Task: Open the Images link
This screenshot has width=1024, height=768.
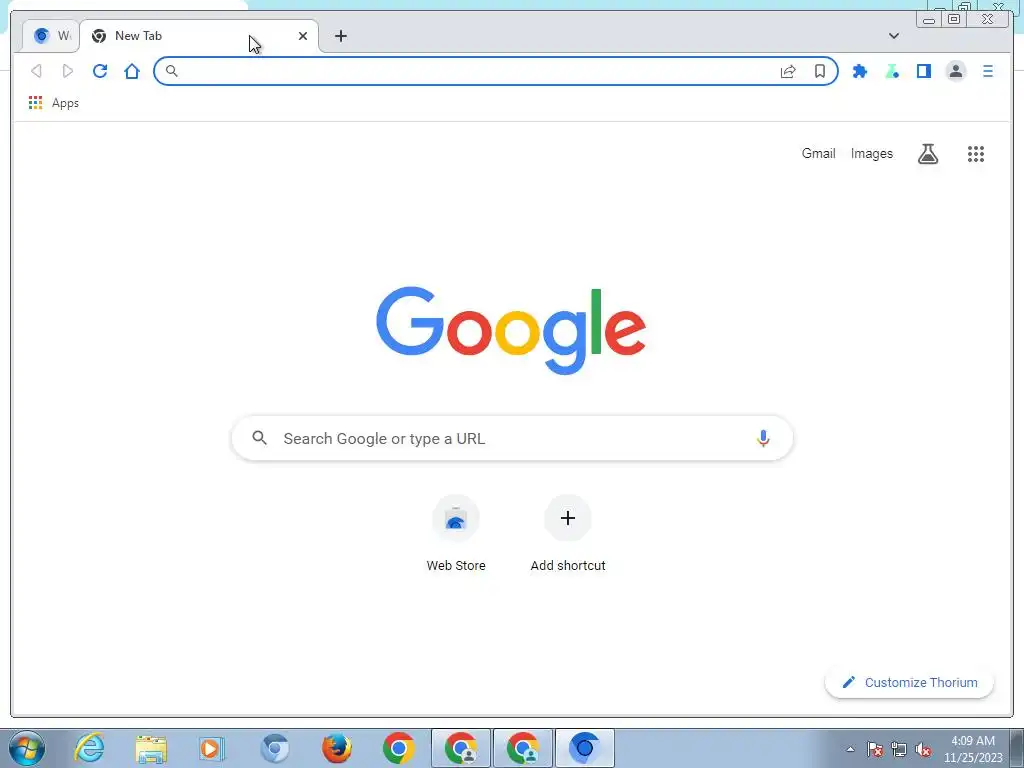Action: tap(871, 153)
